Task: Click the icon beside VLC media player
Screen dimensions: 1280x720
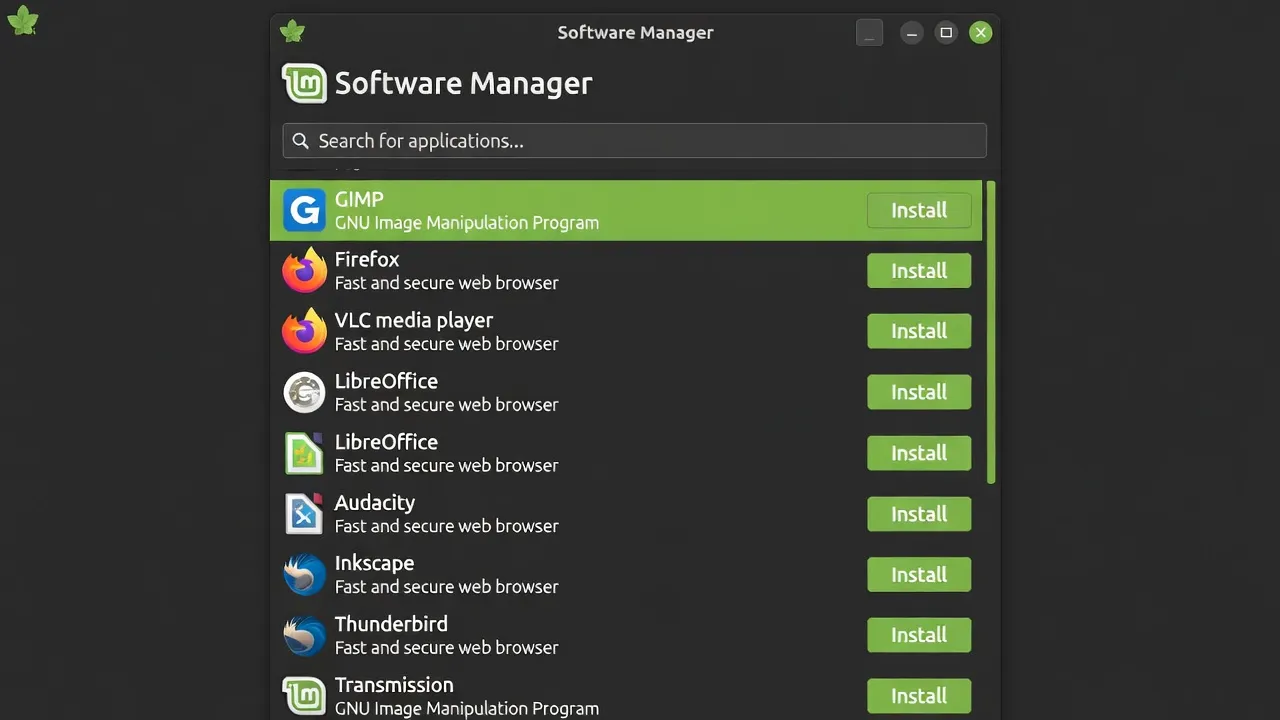Action: coord(304,331)
